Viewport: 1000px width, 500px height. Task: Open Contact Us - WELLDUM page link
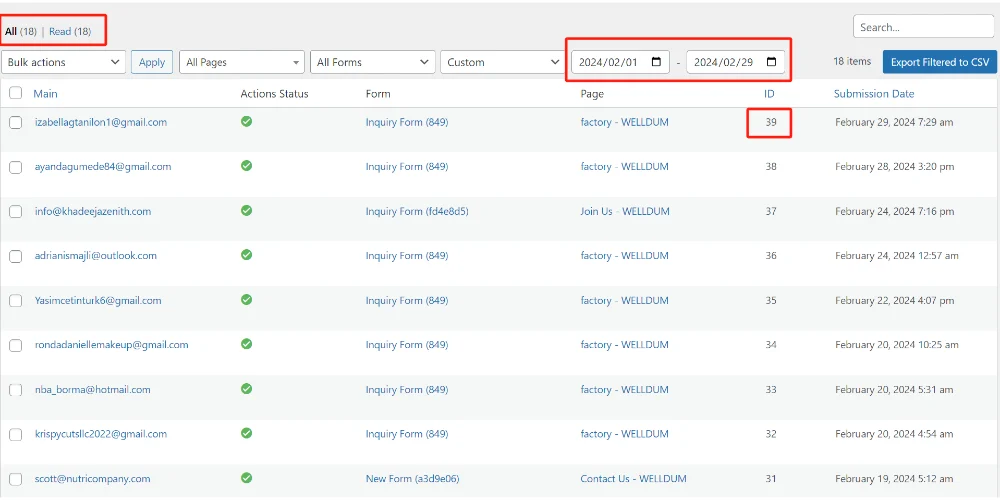[635, 478]
